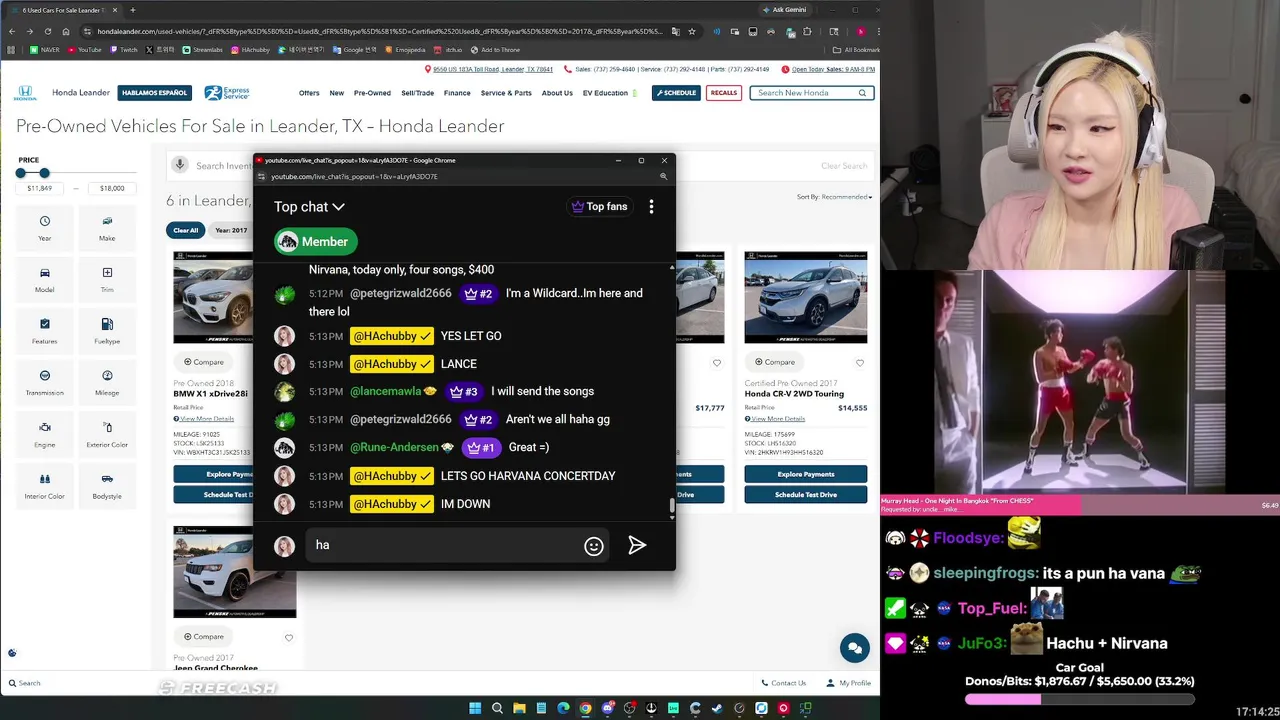
Task: Toggle Compare on the Honda CR-V card
Action: (x=774, y=362)
